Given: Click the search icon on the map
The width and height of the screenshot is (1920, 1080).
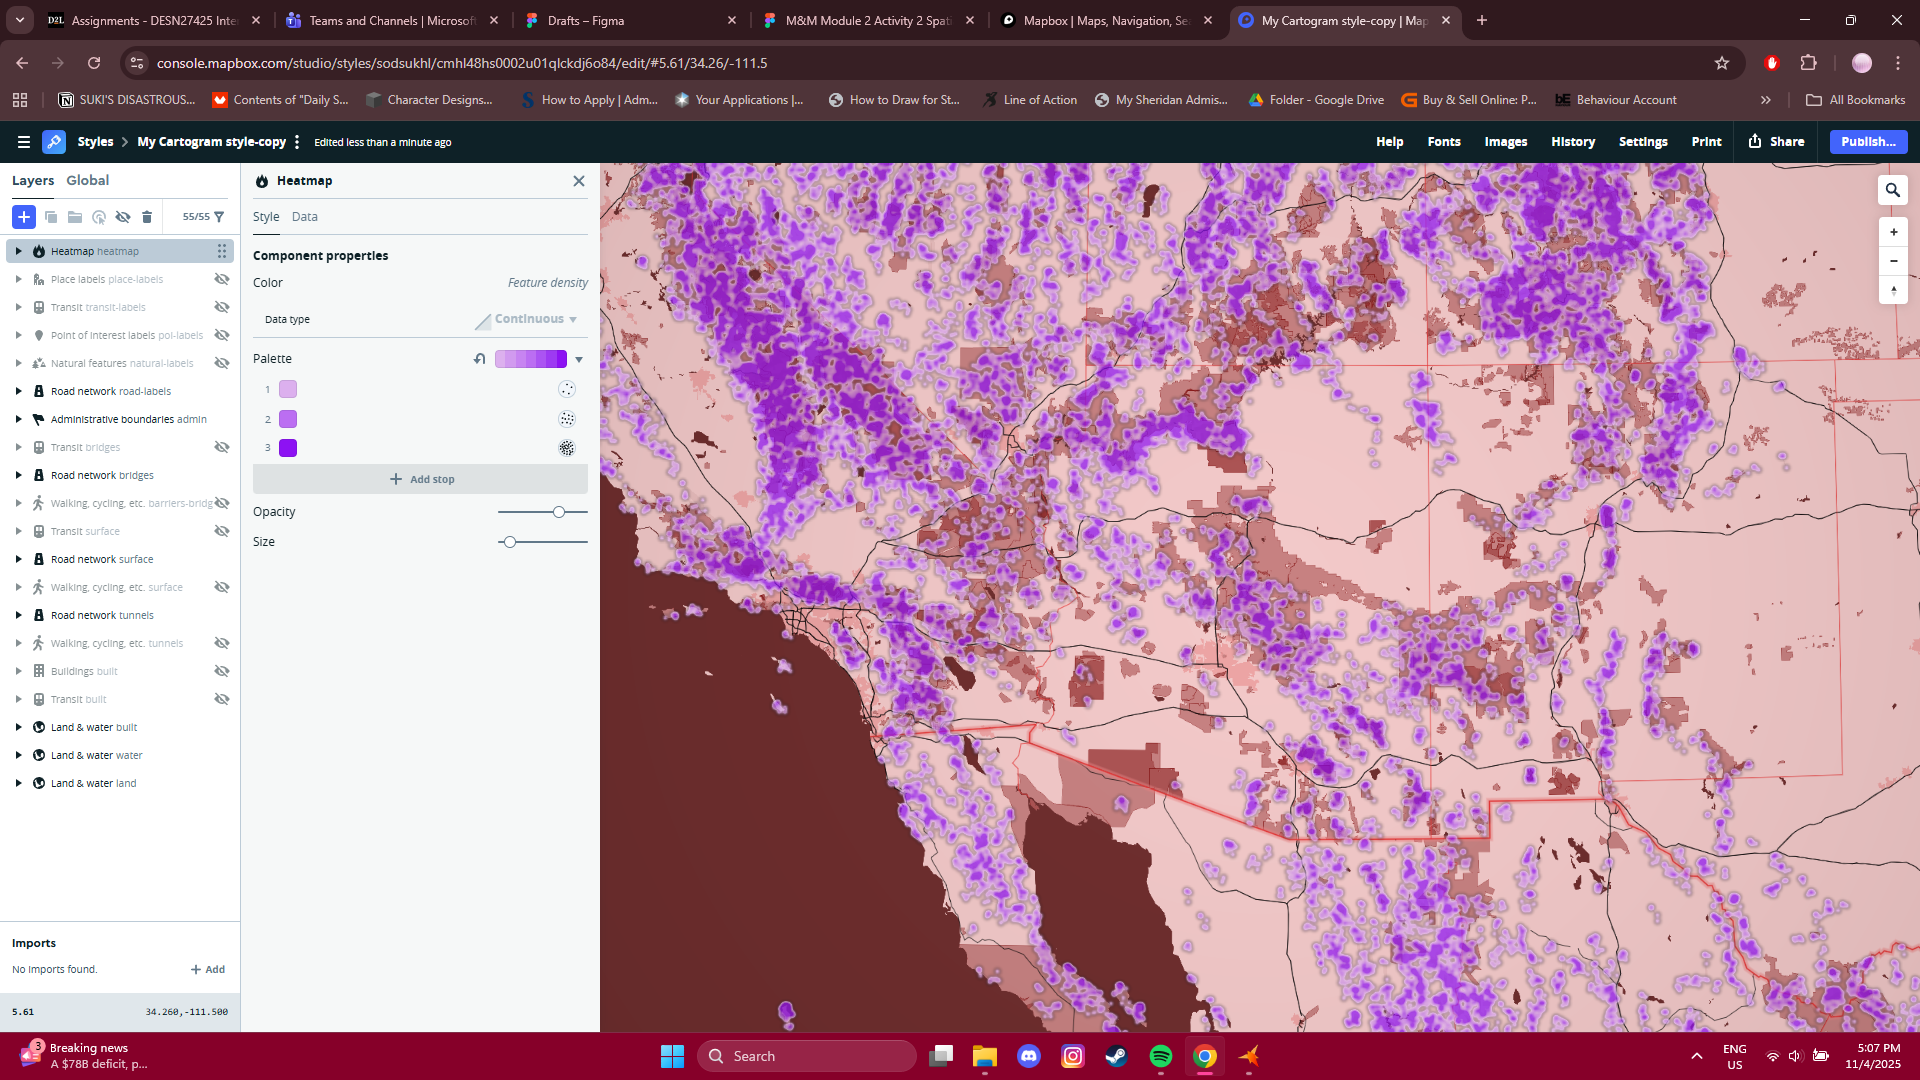Looking at the screenshot, I should [1893, 189].
